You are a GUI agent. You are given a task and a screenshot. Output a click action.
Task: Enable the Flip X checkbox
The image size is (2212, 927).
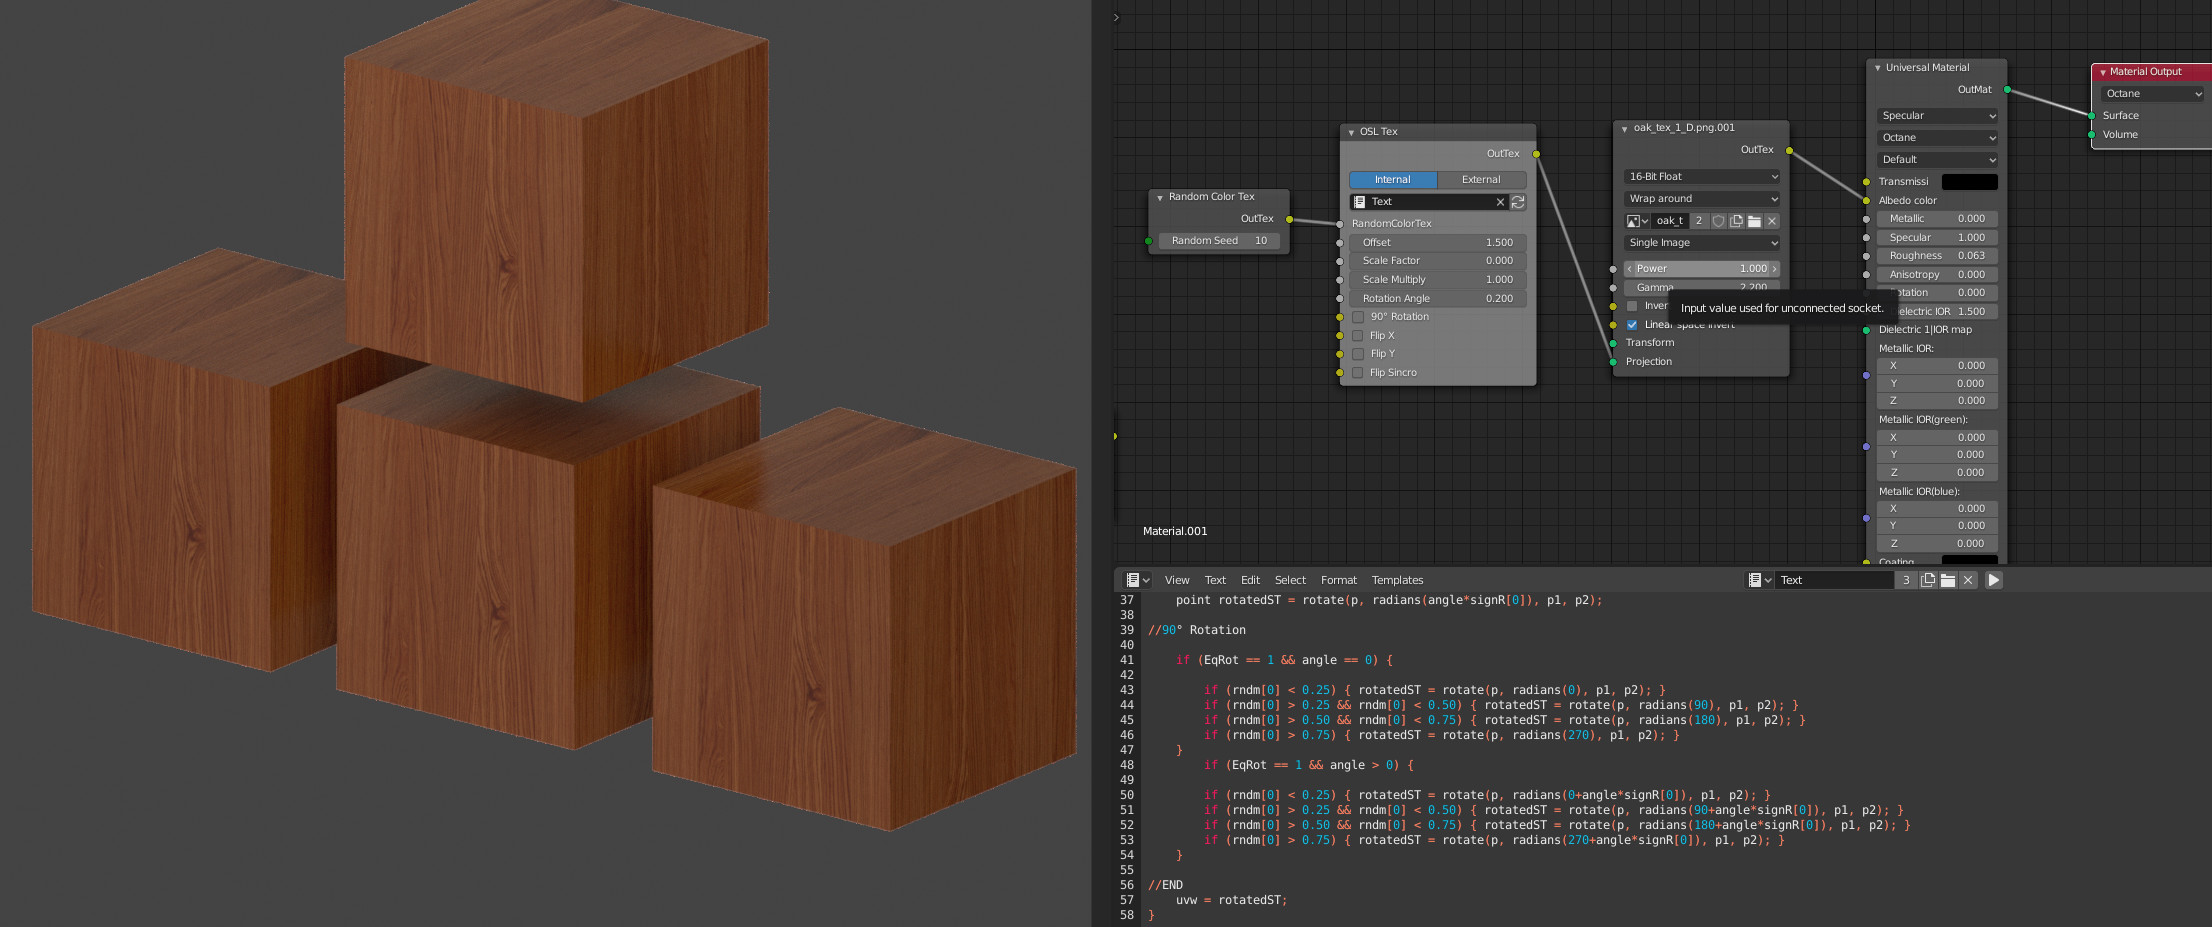coord(1358,336)
